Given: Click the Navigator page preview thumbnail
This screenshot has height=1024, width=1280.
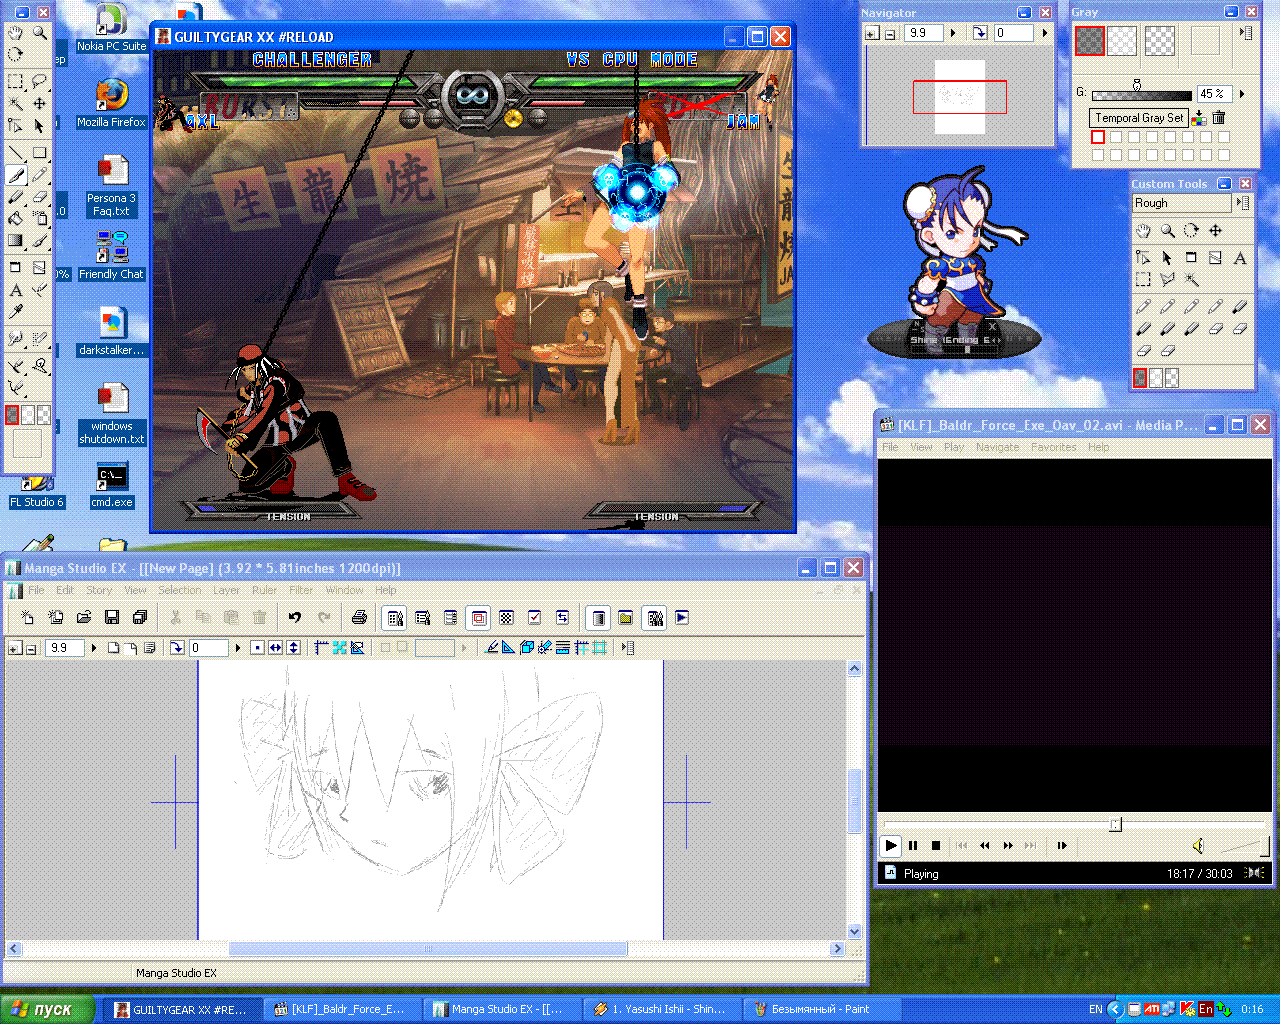Looking at the screenshot, I should [x=960, y=97].
